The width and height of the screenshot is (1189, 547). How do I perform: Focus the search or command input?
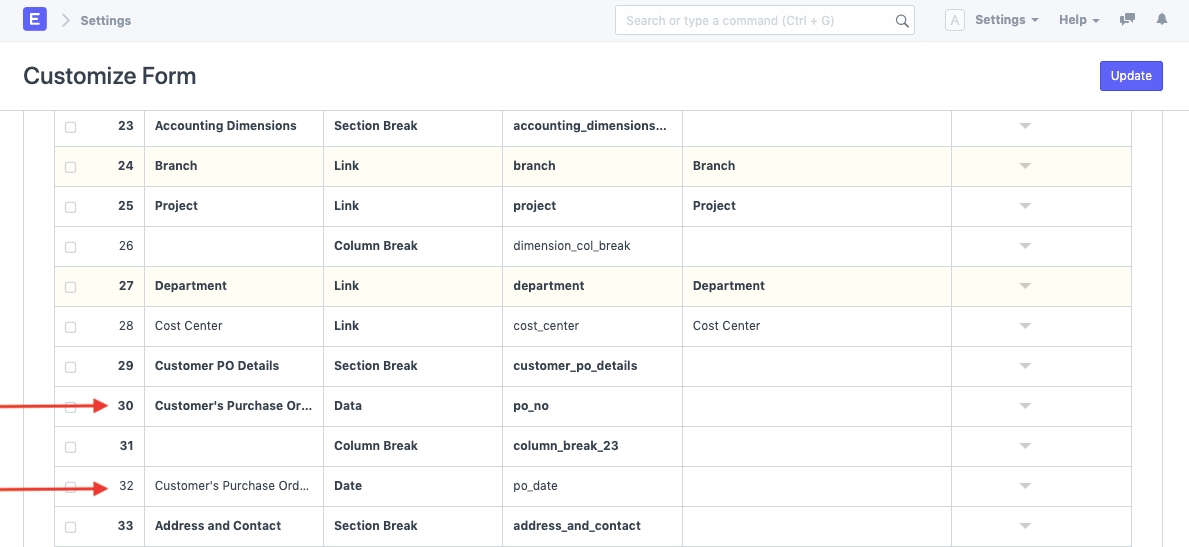click(x=757, y=20)
